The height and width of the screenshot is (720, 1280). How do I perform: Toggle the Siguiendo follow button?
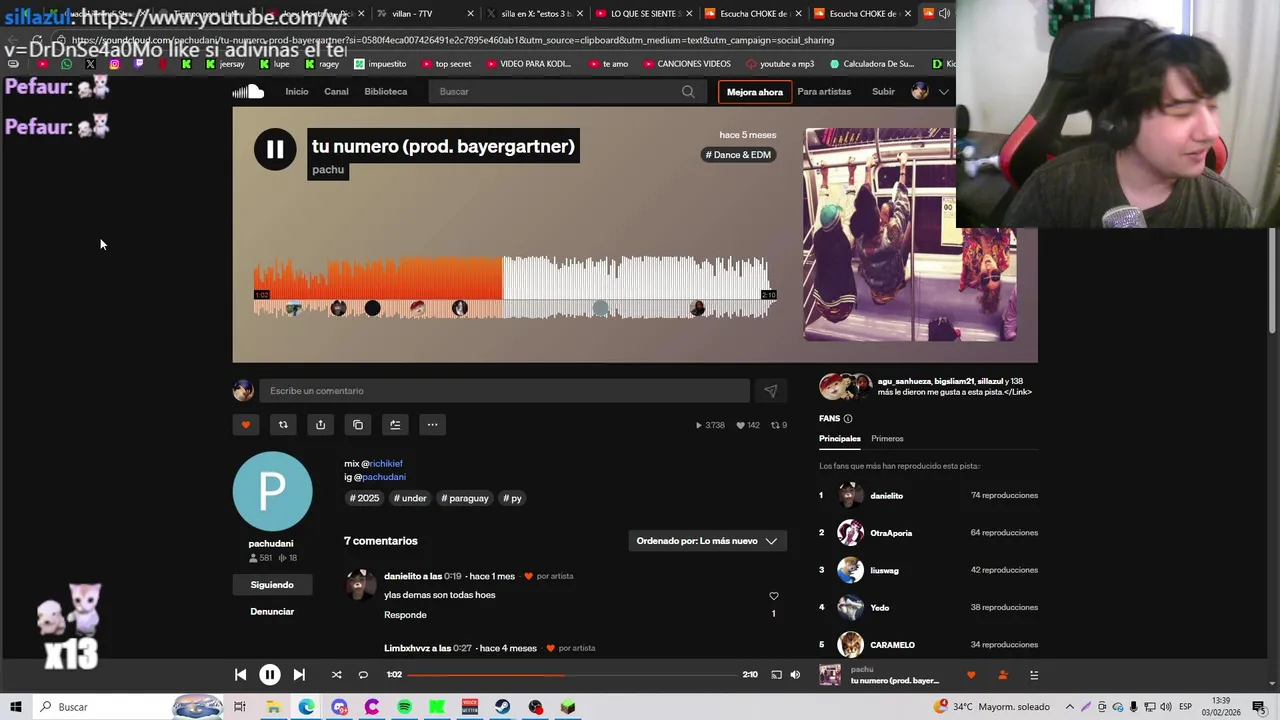[272, 585]
